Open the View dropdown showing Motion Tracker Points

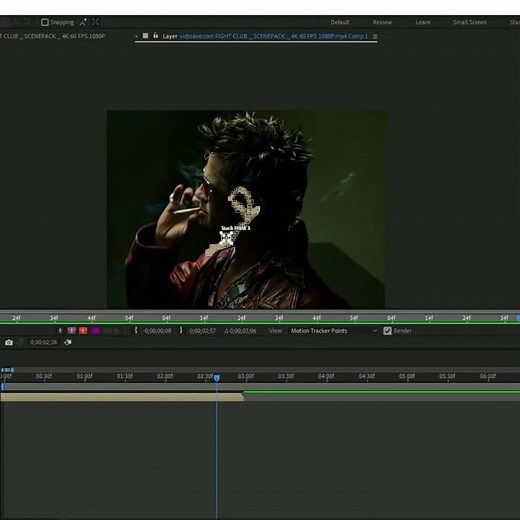click(x=333, y=331)
